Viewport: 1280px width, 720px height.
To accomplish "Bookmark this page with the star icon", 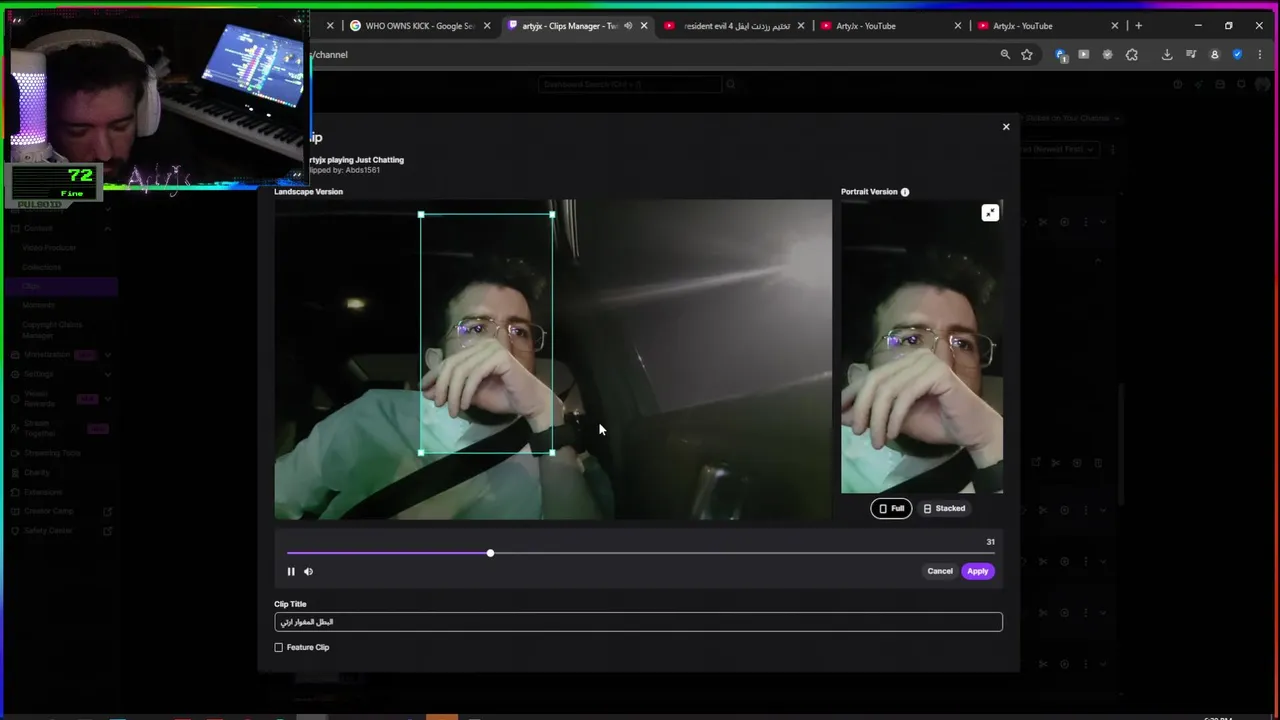I will [x=1027, y=55].
